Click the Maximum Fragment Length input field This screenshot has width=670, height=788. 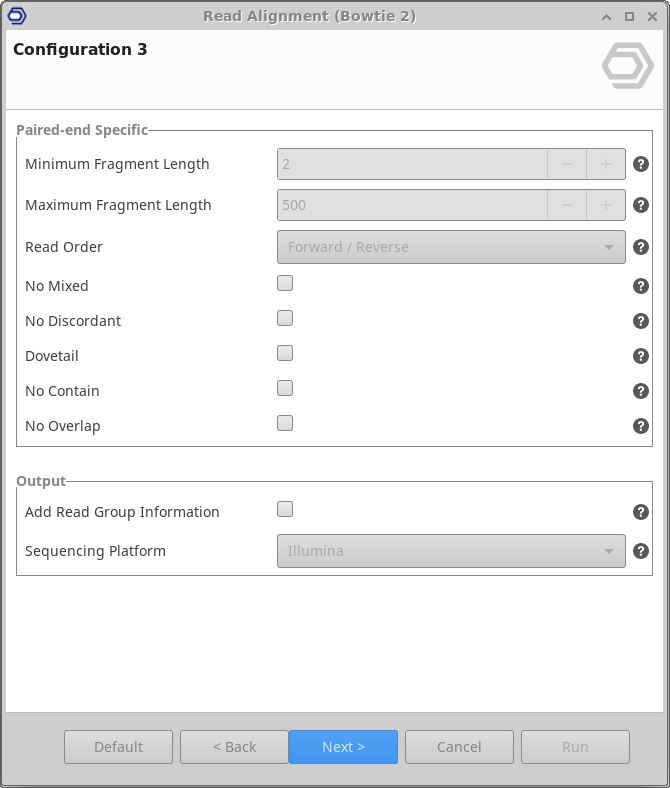coord(412,205)
